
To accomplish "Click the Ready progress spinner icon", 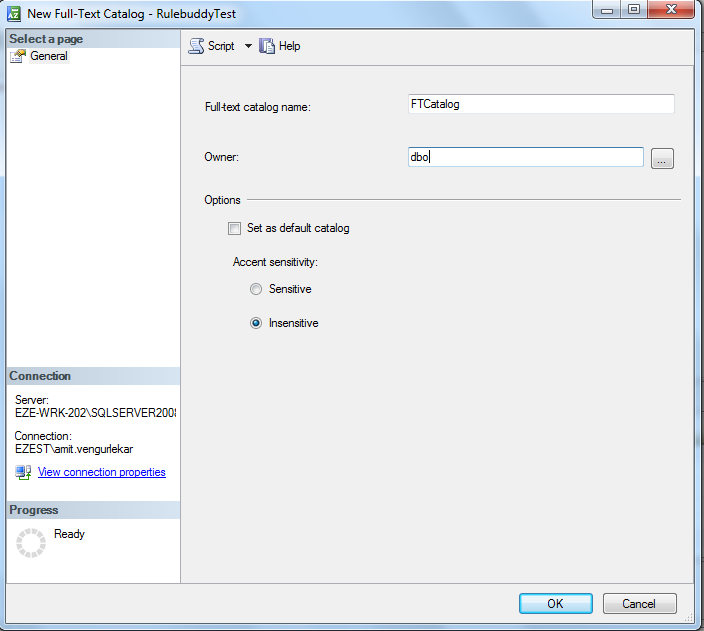I will (31, 543).
